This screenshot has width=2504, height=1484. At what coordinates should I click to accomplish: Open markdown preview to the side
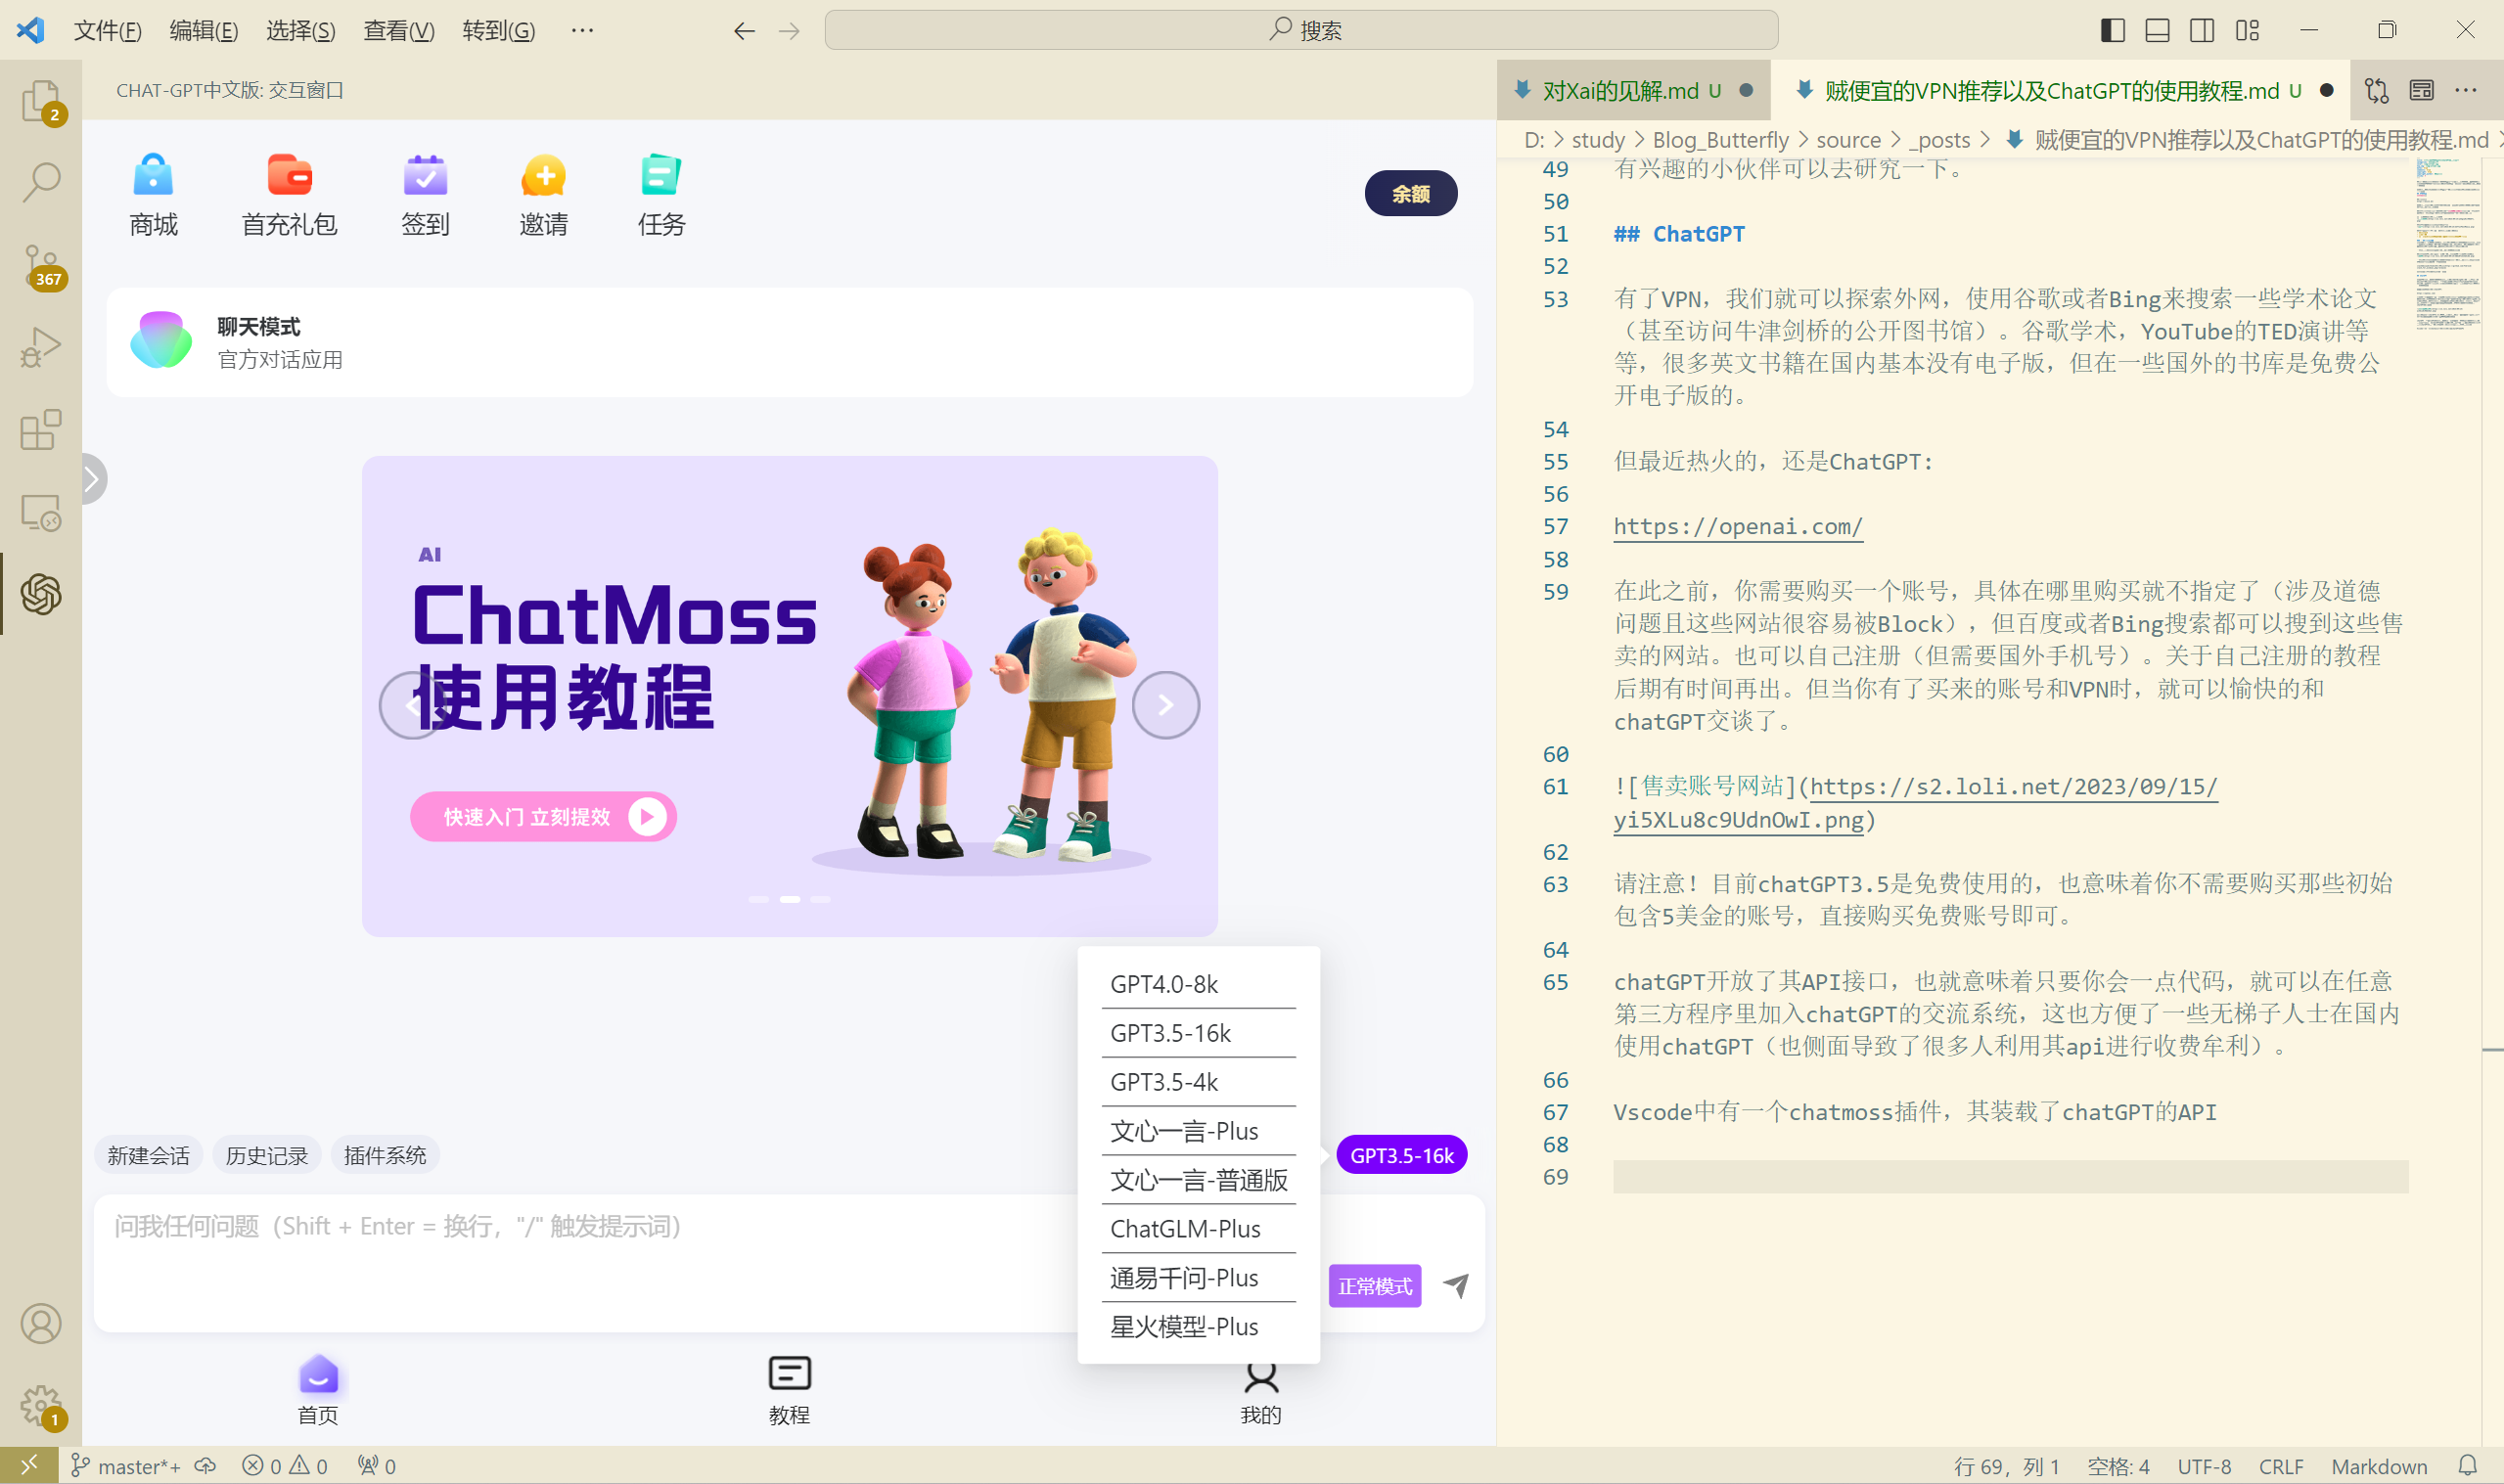(x=2421, y=90)
